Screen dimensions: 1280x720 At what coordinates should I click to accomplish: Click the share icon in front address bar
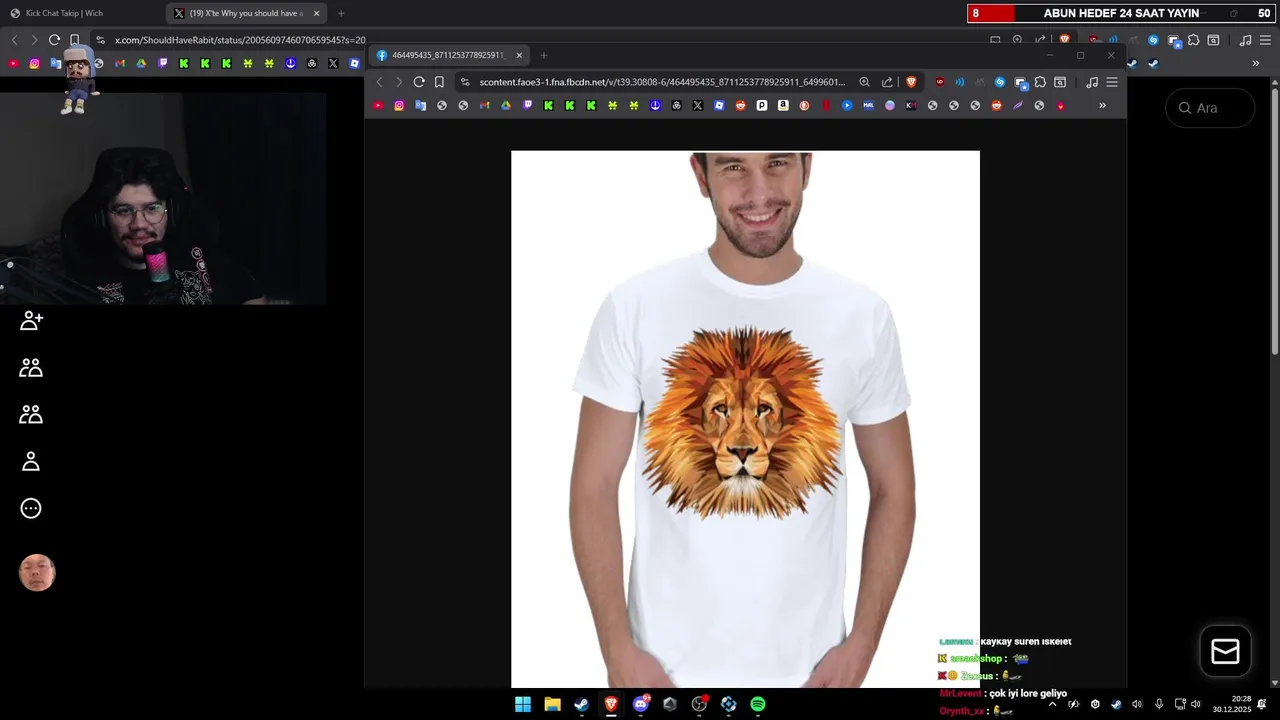click(887, 82)
